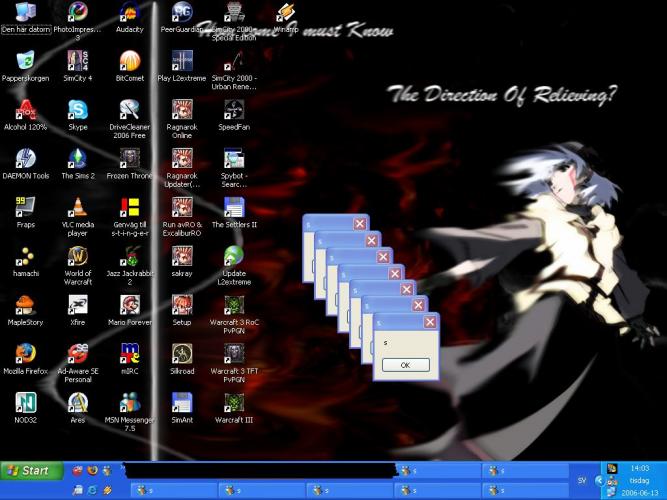Image resolution: width=667 pixels, height=500 pixels.
Task: Click the taskbar clock showing 14:03
Action: pos(640,468)
